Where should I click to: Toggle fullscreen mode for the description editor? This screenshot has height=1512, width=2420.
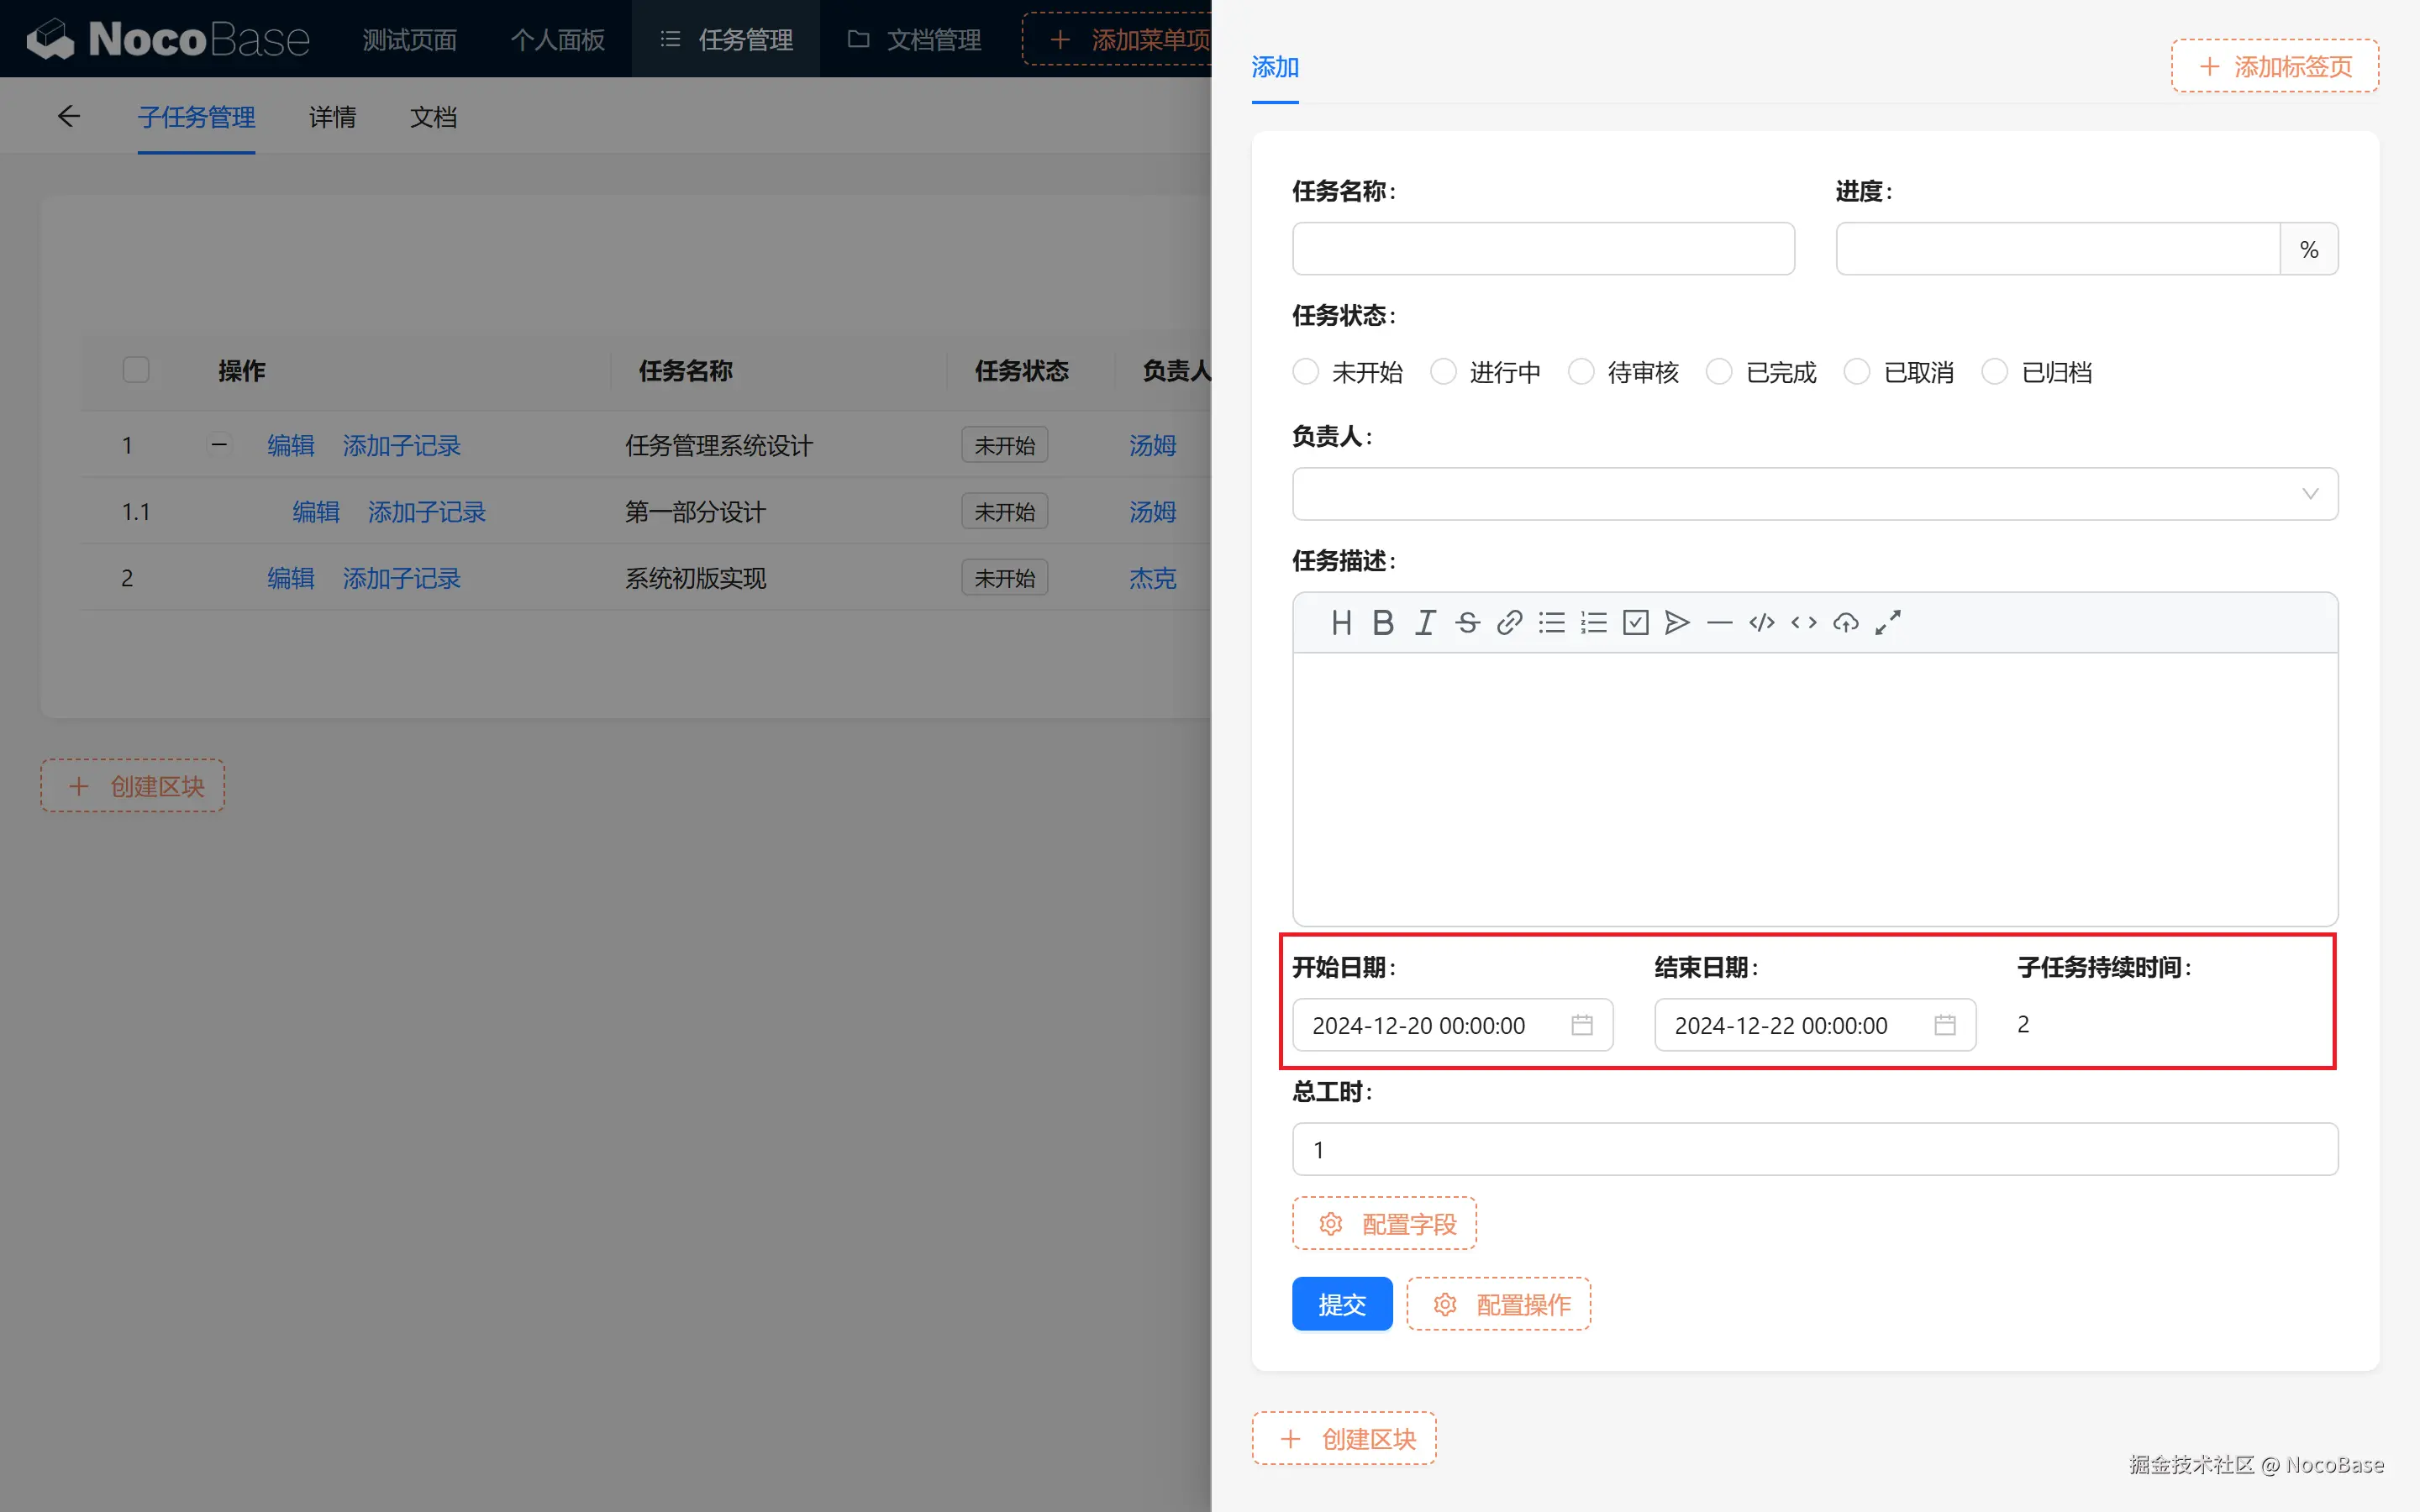pos(1887,623)
